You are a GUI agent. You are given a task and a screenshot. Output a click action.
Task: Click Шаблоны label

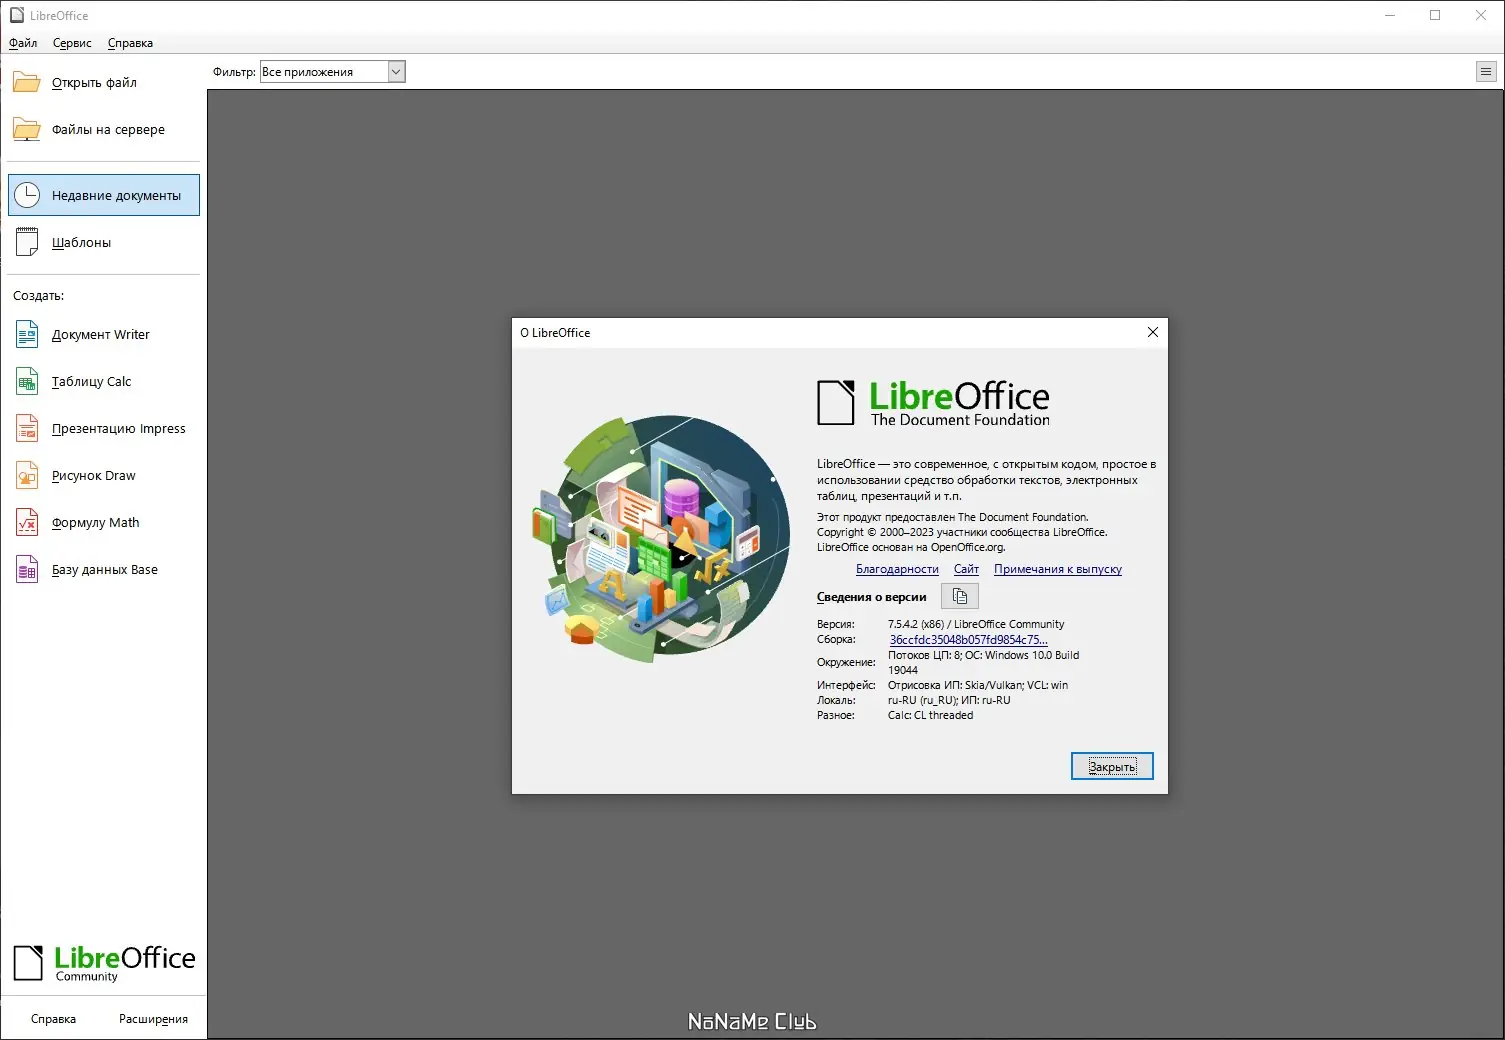pyautogui.click(x=81, y=242)
